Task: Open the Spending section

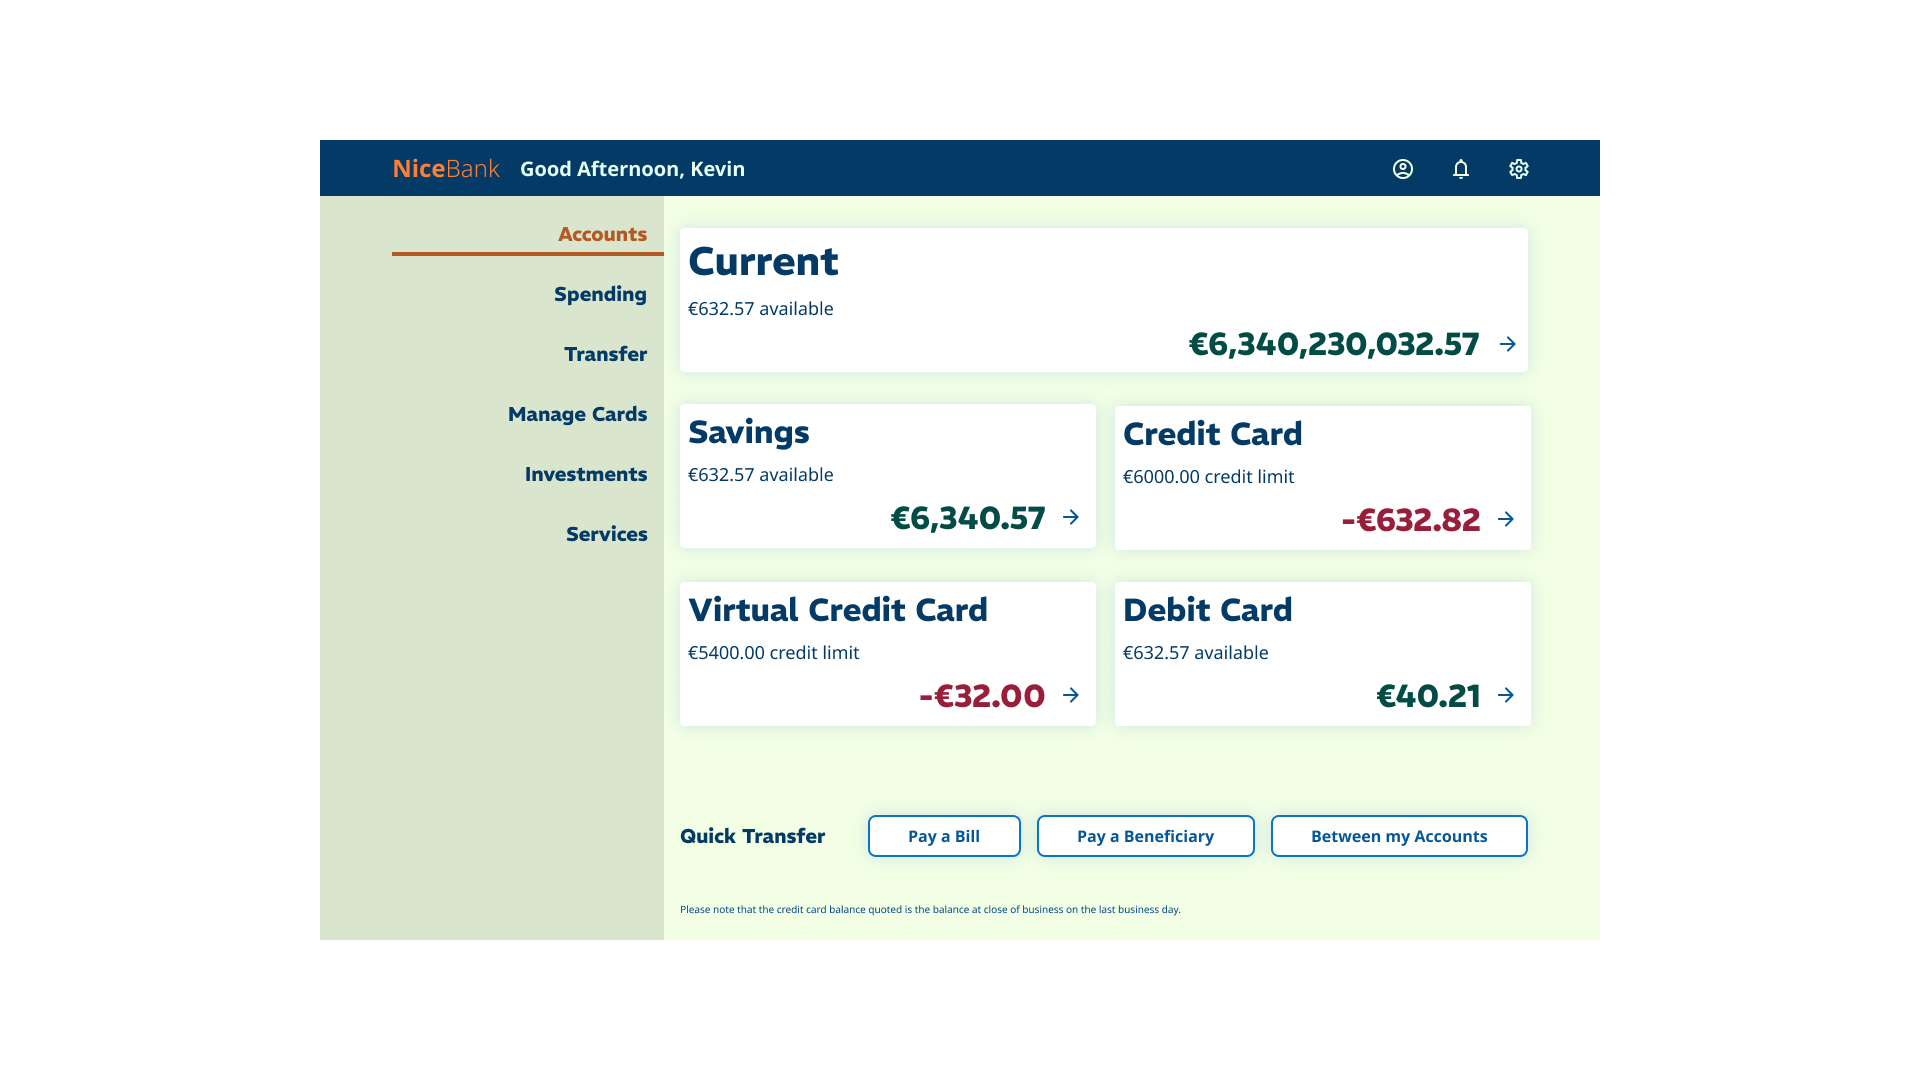Action: click(600, 294)
